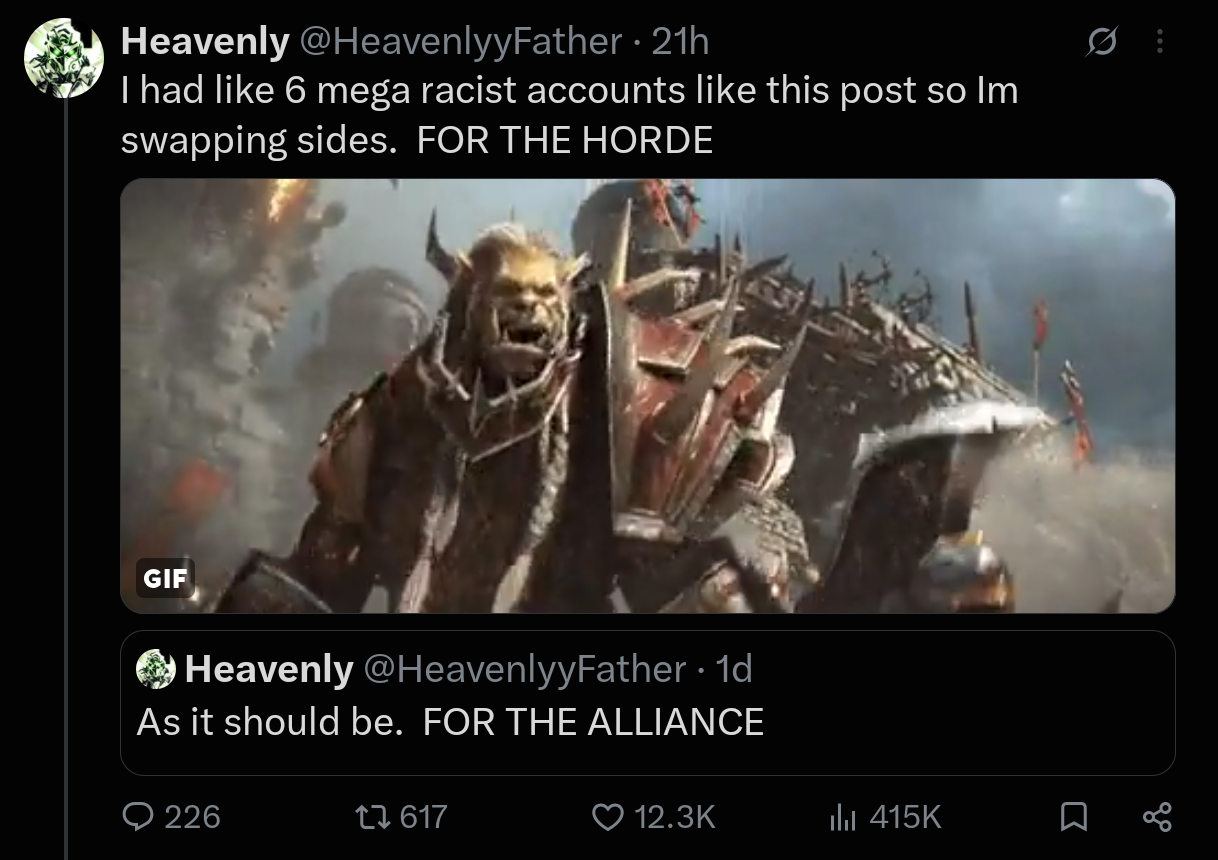Open the quoted tweet's small avatar
The height and width of the screenshot is (860, 1218).
tap(155, 669)
